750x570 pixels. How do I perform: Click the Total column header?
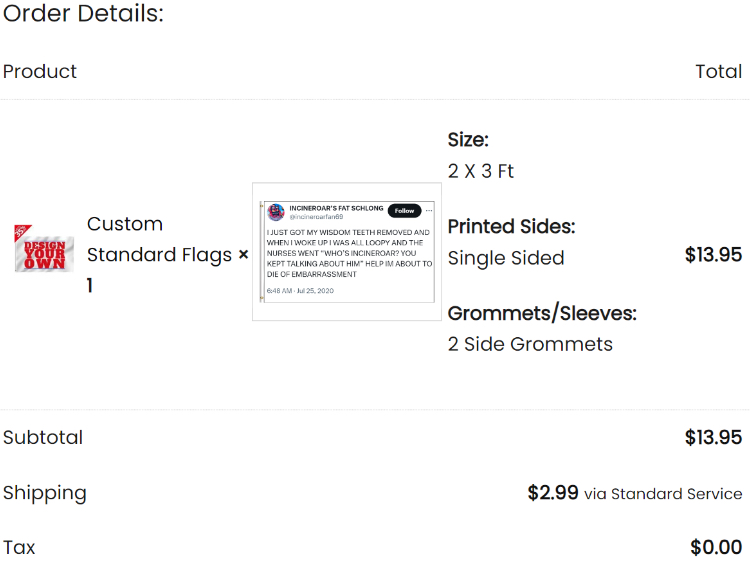point(718,72)
